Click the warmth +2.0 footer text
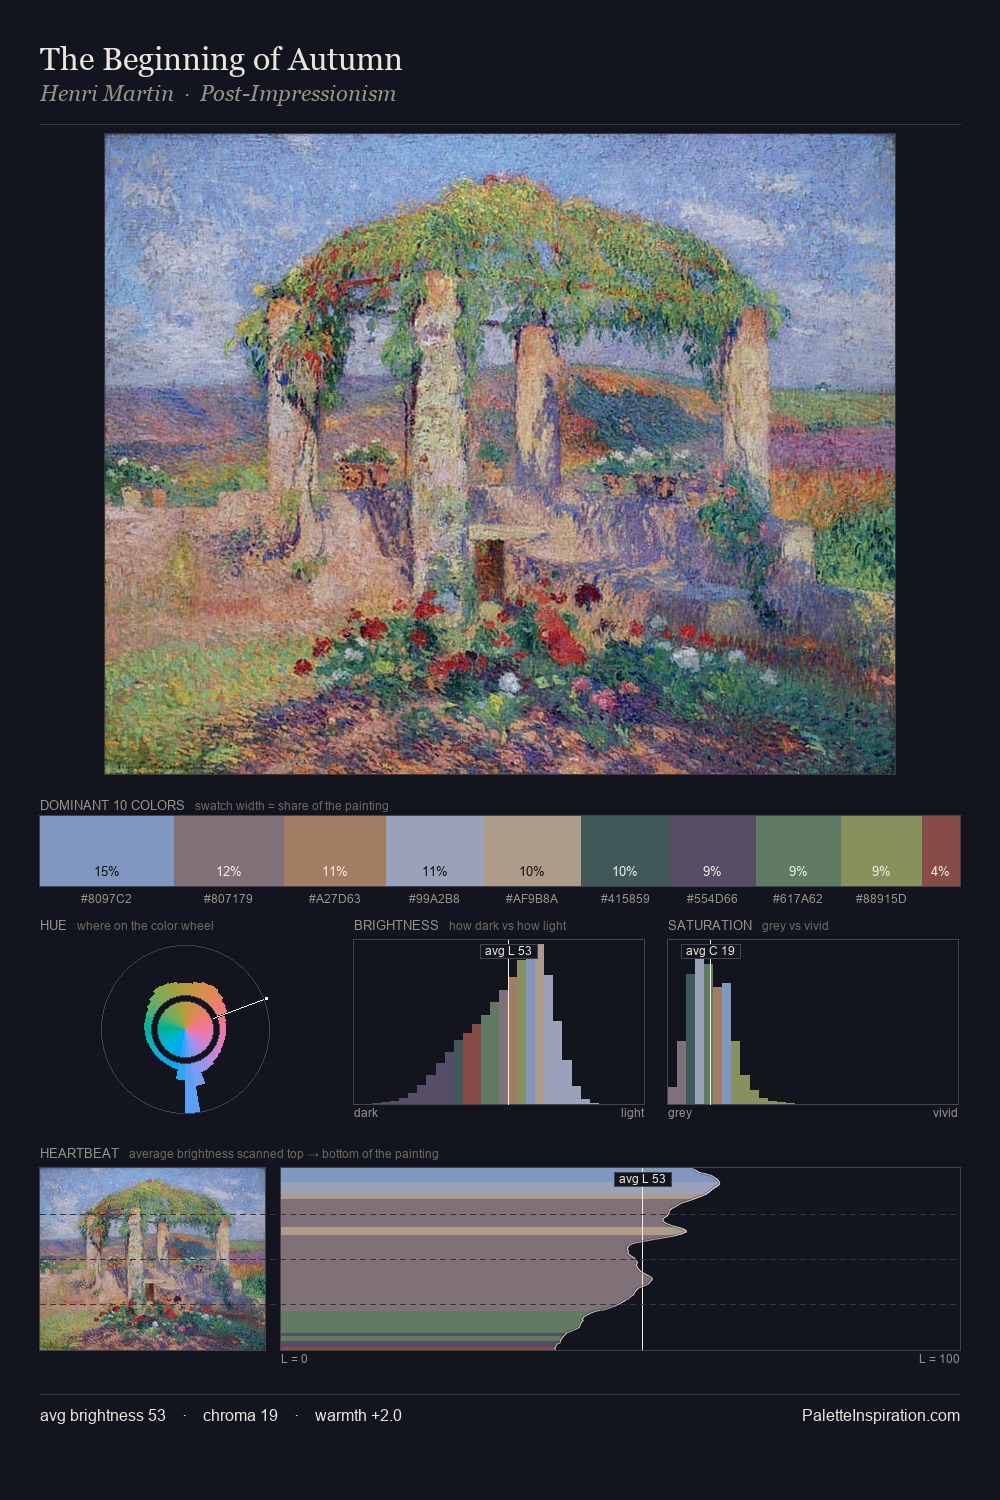 pos(358,1415)
